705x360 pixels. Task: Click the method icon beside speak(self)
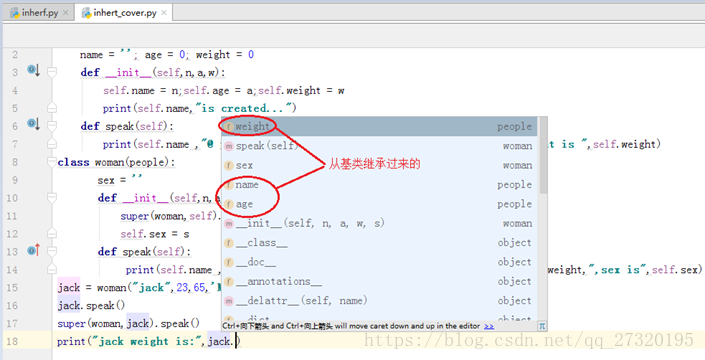pos(229,146)
